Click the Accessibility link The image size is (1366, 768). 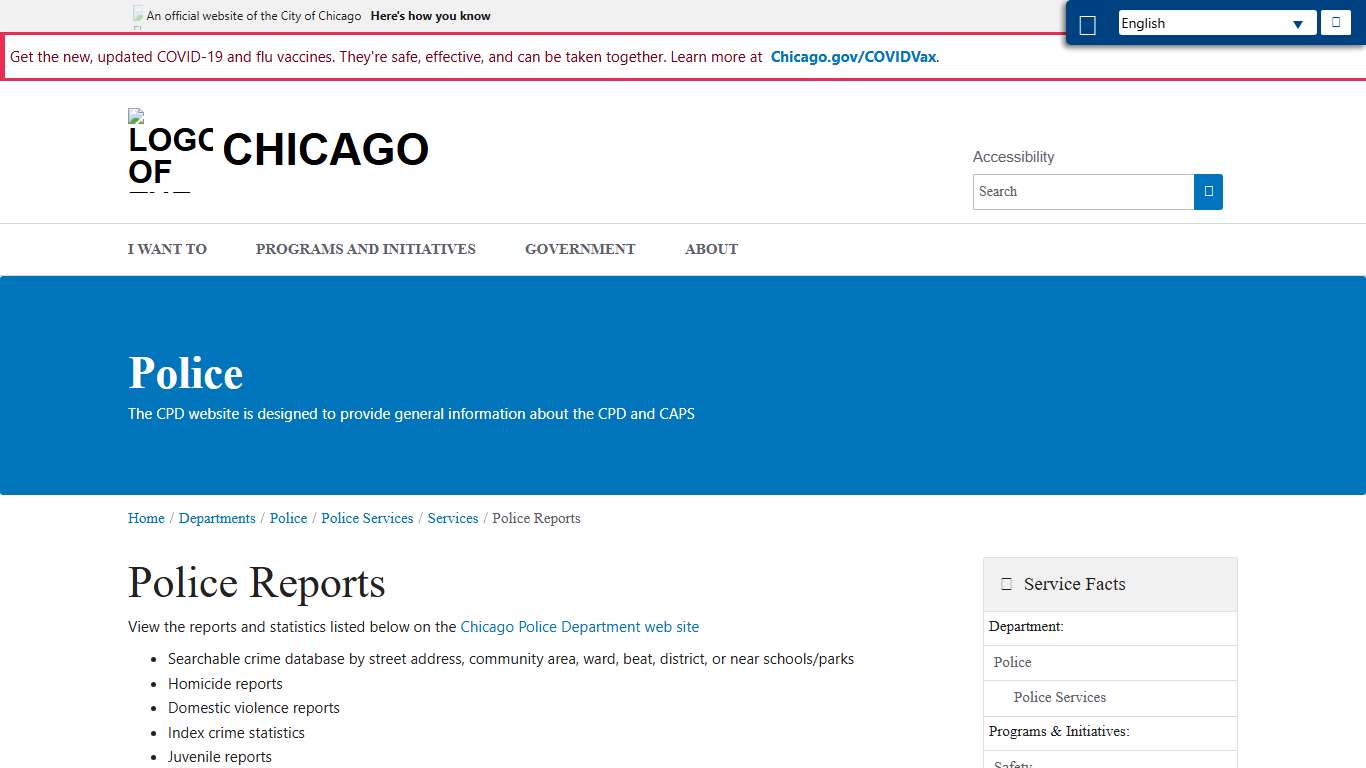pyautogui.click(x=1013, y=157)
